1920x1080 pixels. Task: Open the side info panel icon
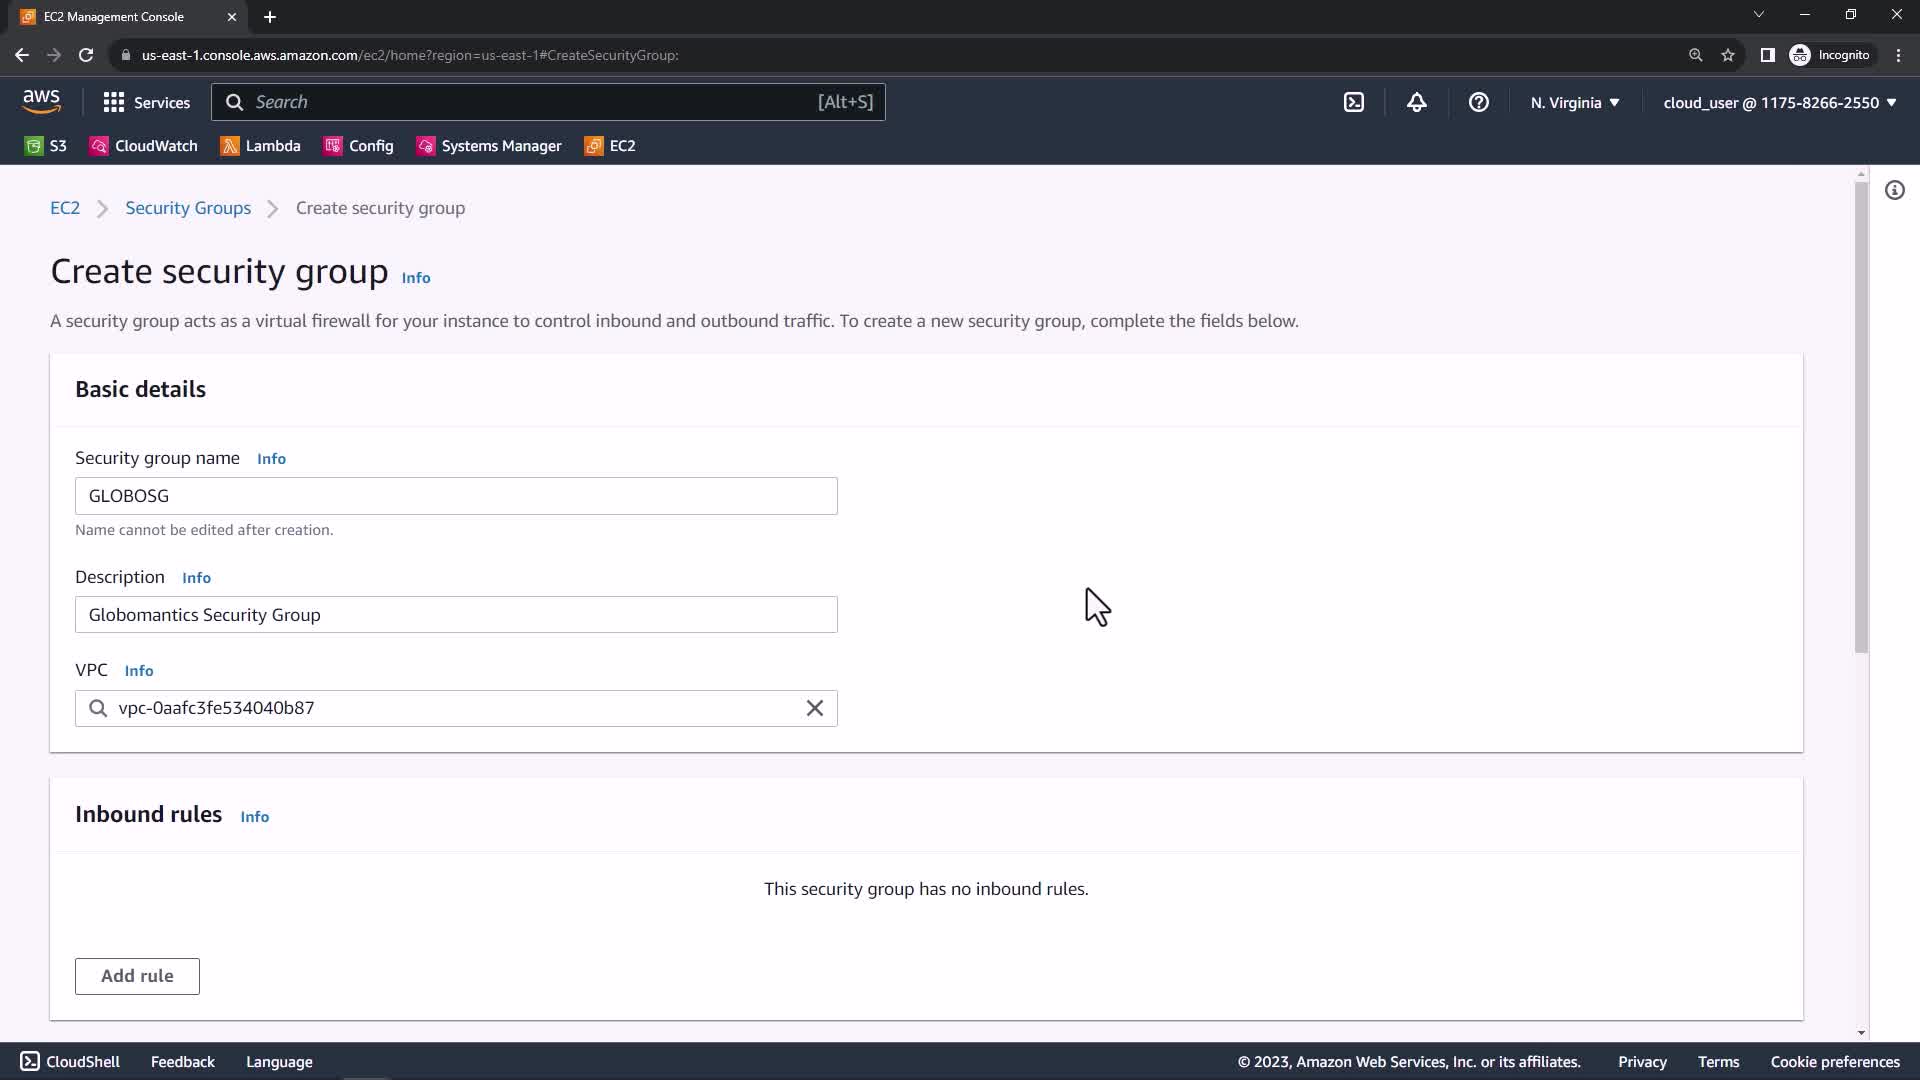pyautogui.click(x=1894, y=190)
